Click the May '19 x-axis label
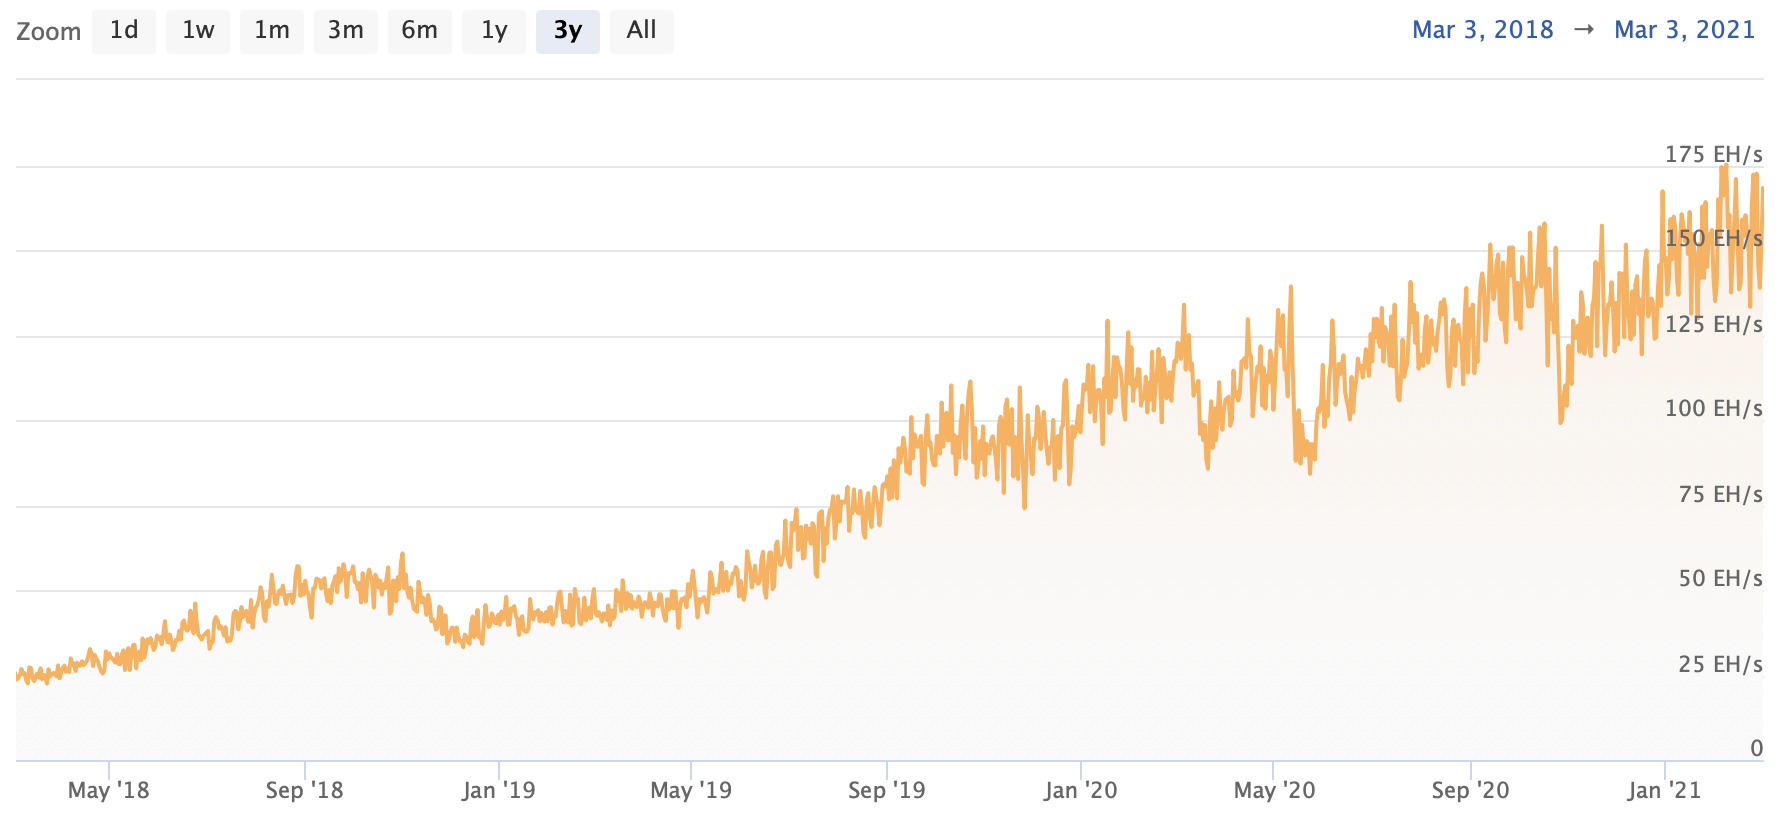Viewport: 1780px width, 828px height. point(691,790)
